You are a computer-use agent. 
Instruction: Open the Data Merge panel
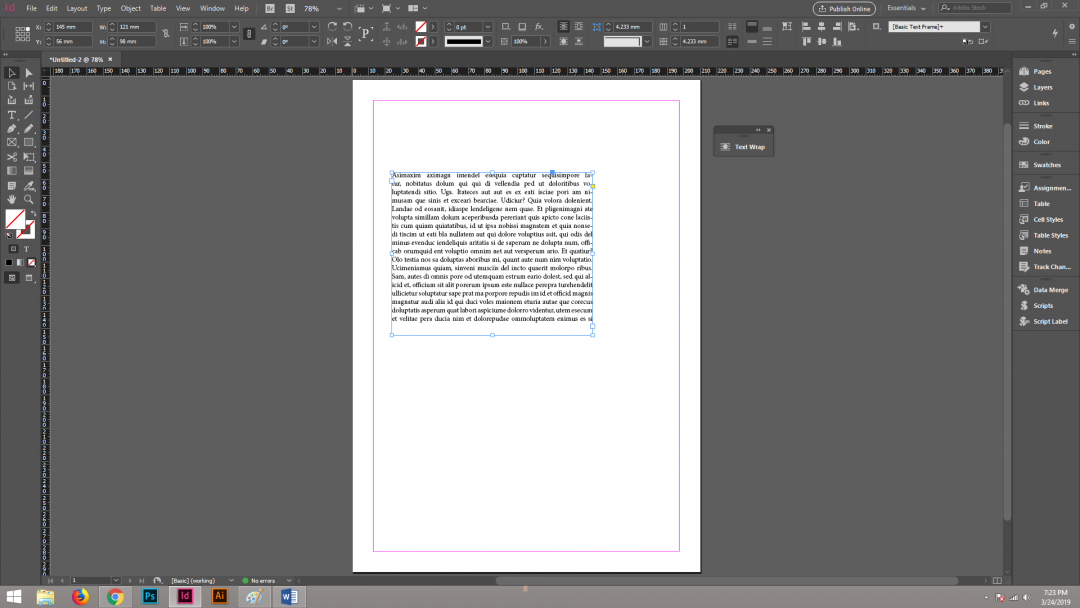point(1050,290)
